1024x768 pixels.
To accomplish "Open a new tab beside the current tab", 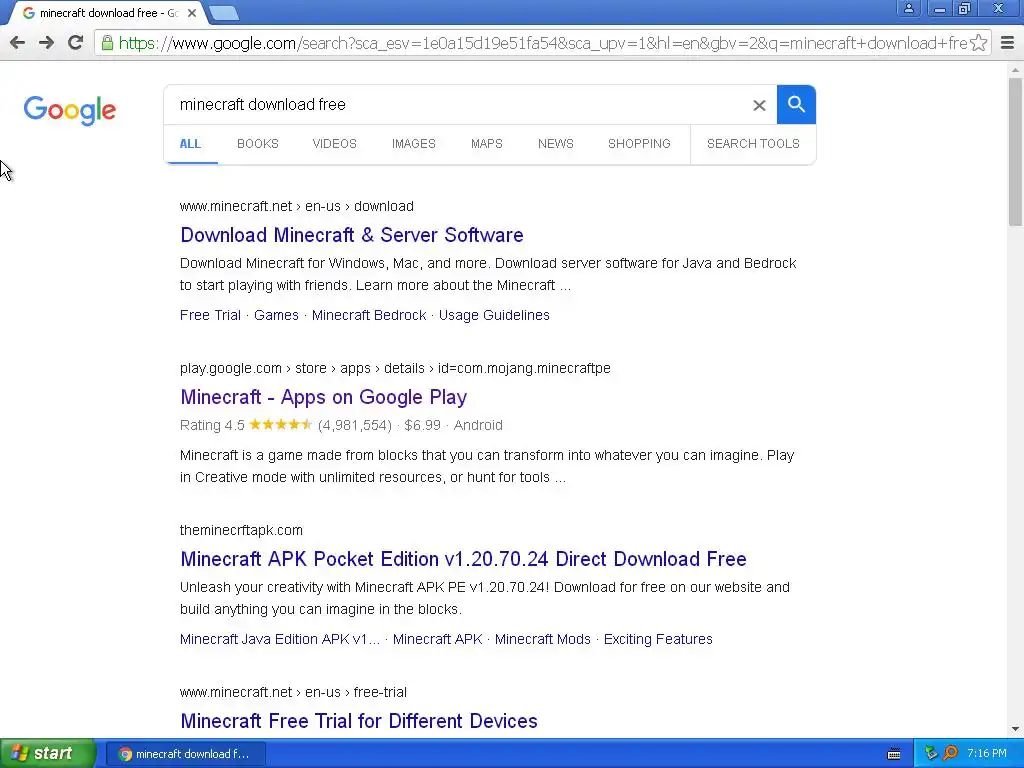I will [x=224, y=12].
